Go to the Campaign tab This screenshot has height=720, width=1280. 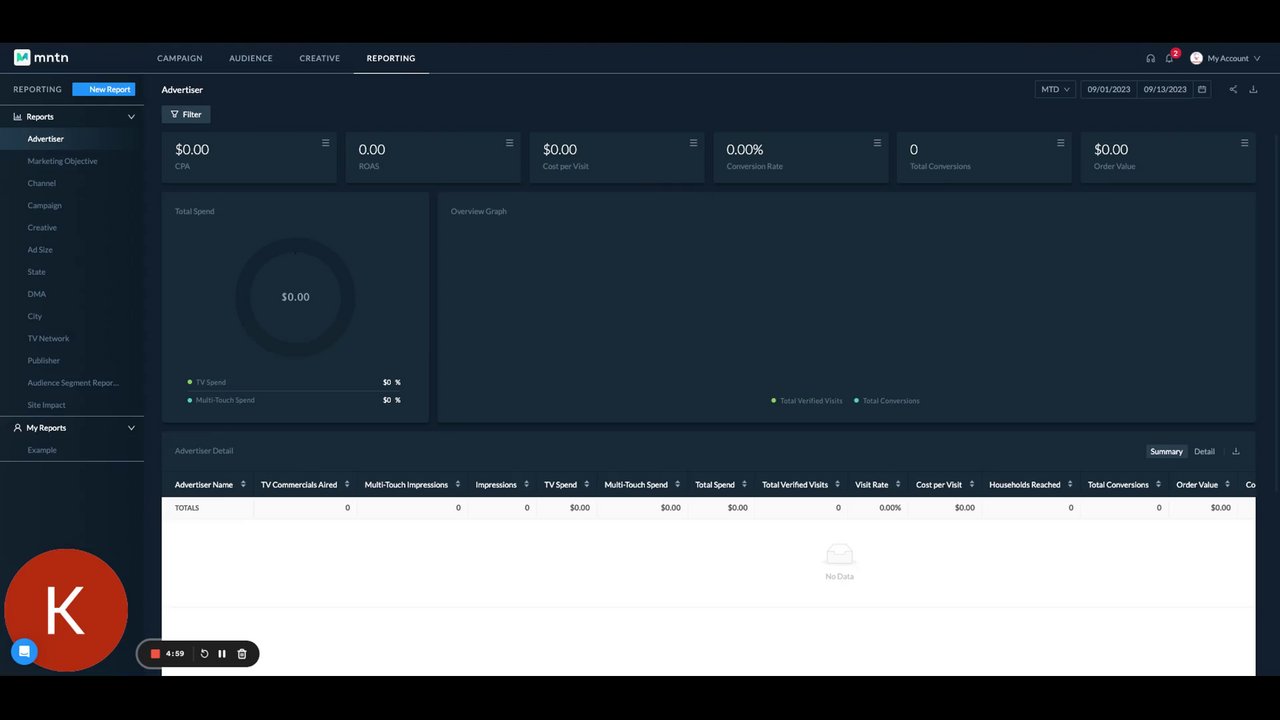point(180,58)
